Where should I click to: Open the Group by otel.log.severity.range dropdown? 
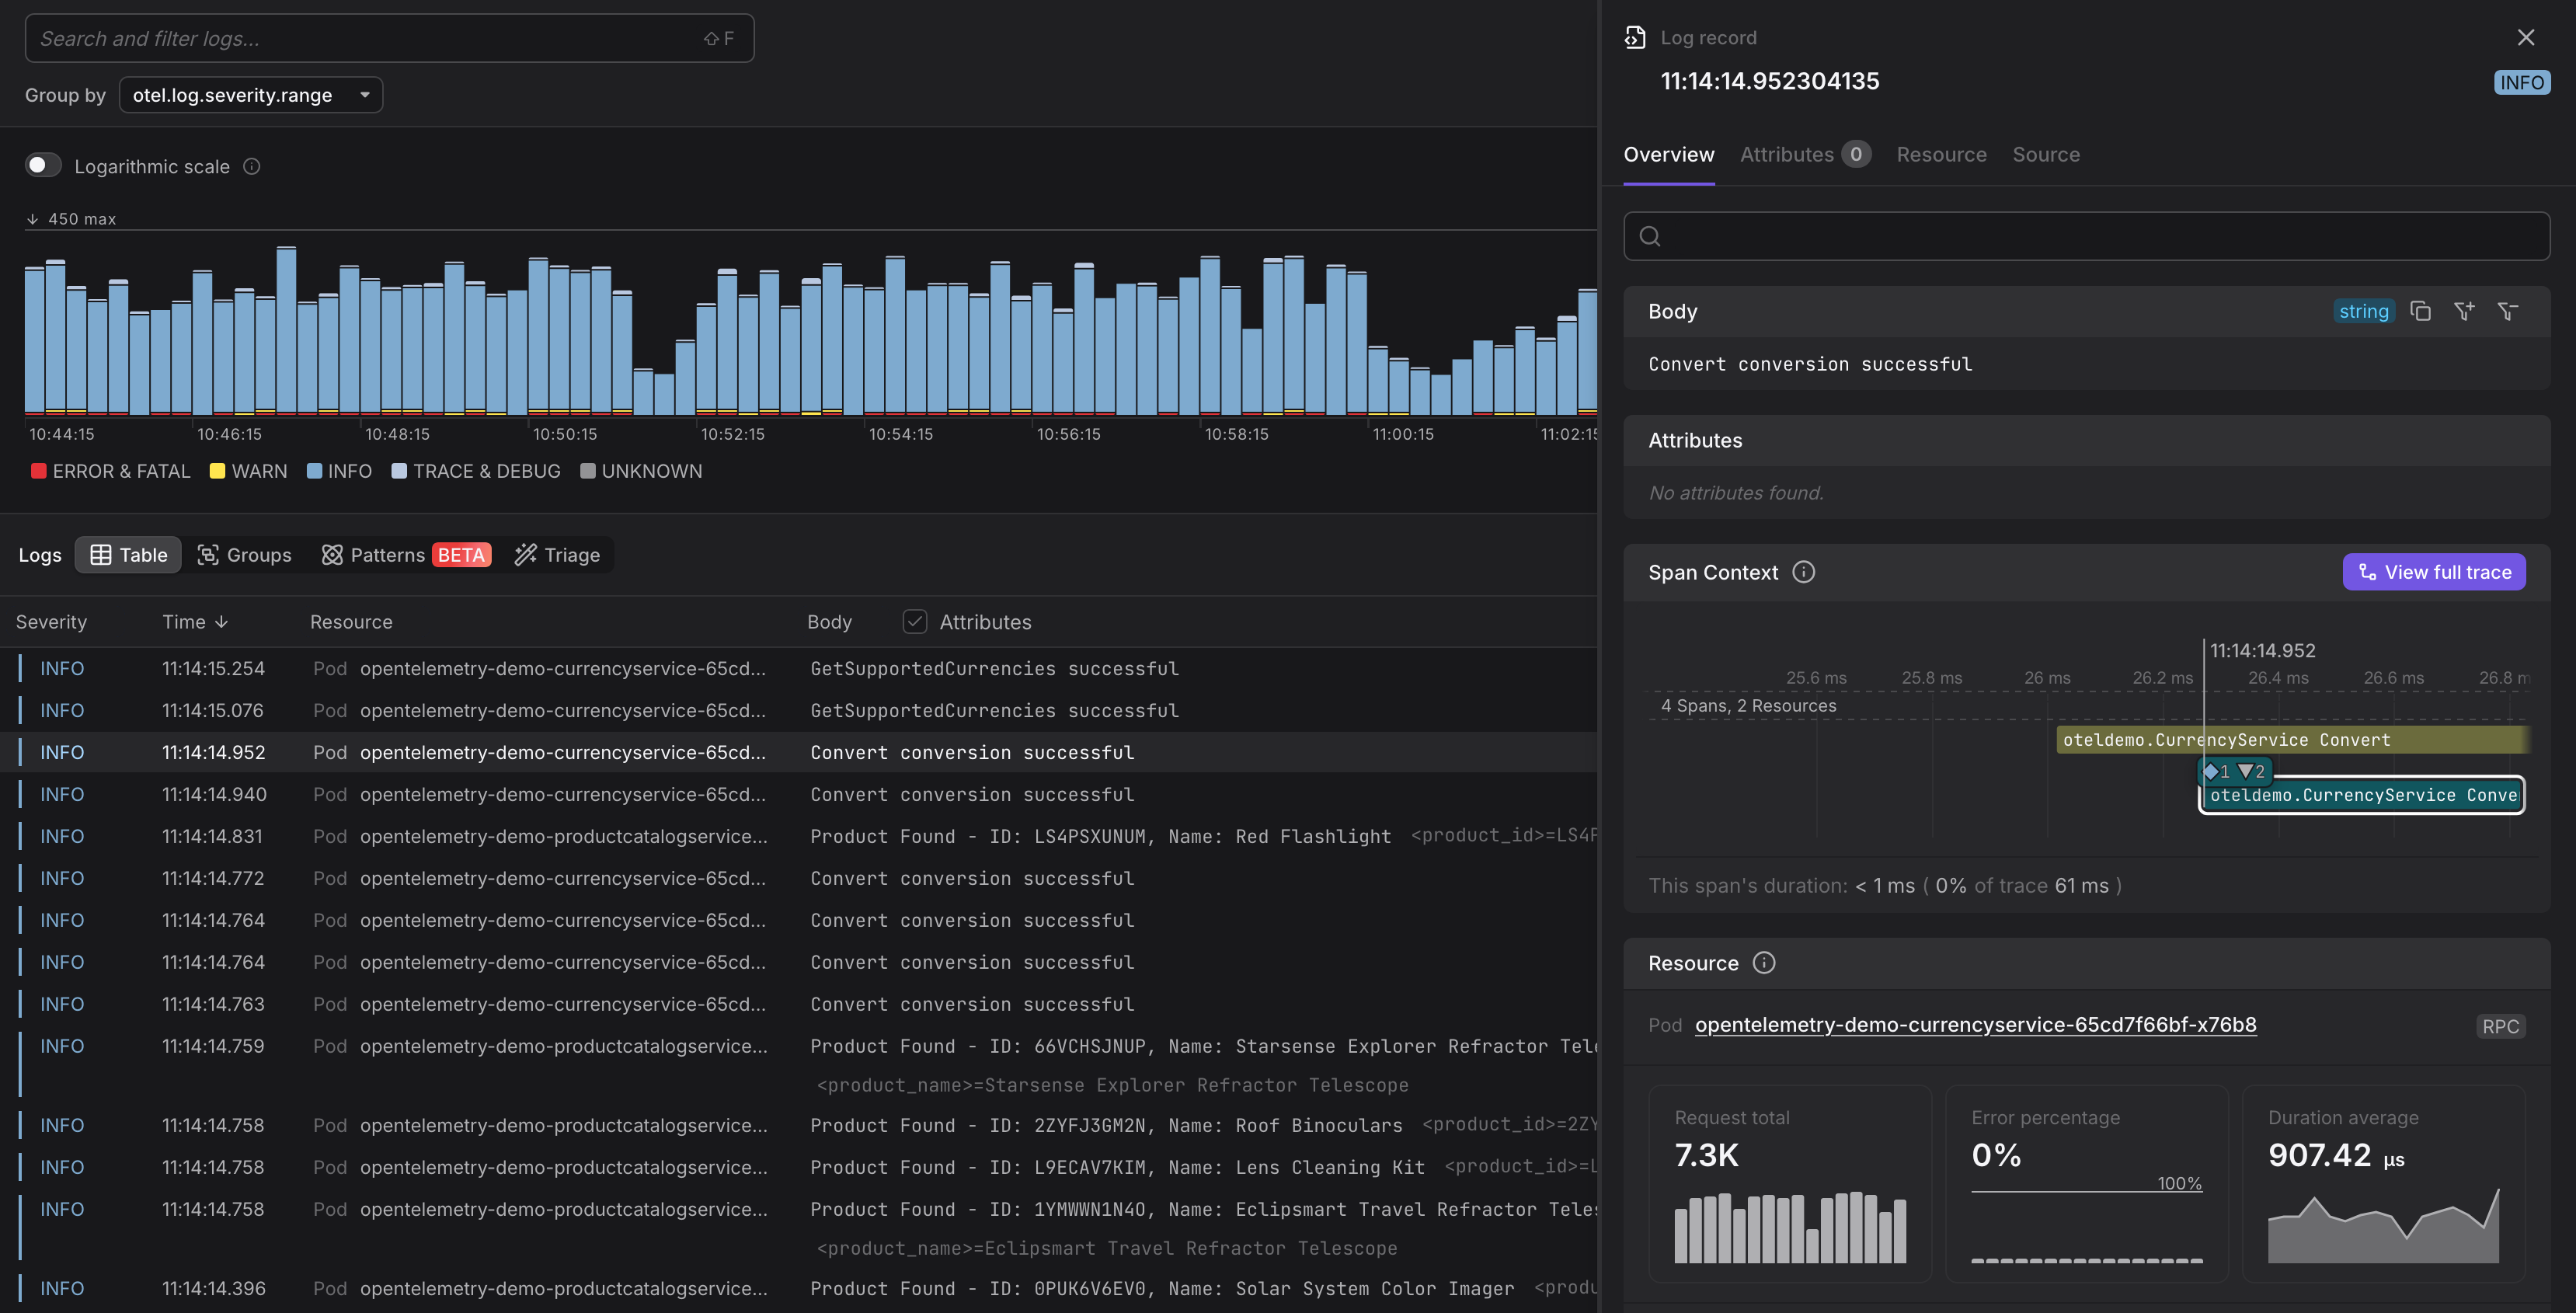pyautogui.click(x=250, y=95)
